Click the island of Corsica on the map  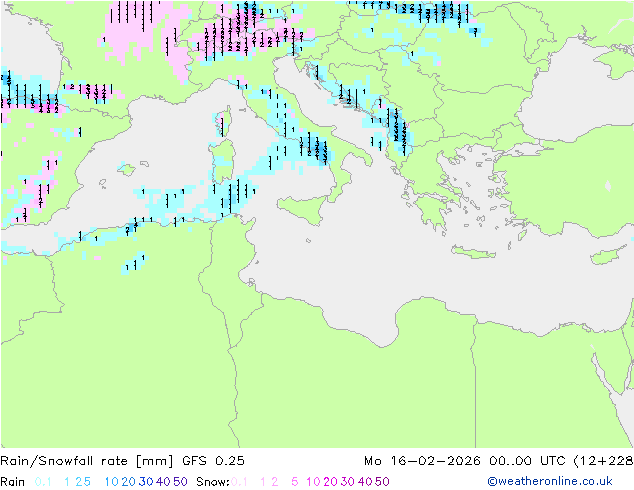[223, 121]
